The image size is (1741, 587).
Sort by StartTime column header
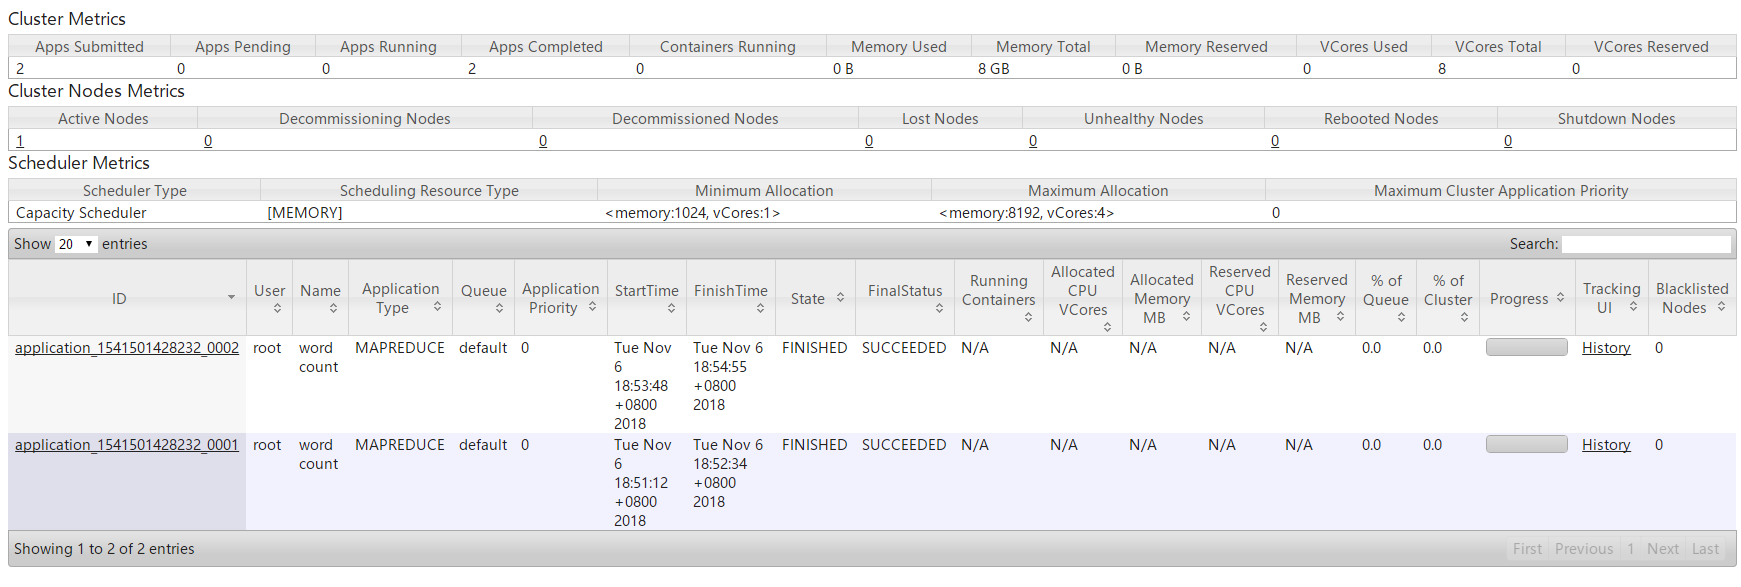(x=671, y=309)
